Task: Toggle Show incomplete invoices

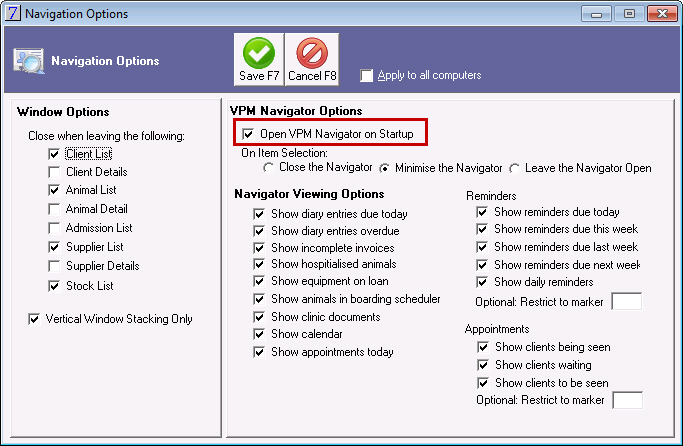Action: [x=259, y=248]
